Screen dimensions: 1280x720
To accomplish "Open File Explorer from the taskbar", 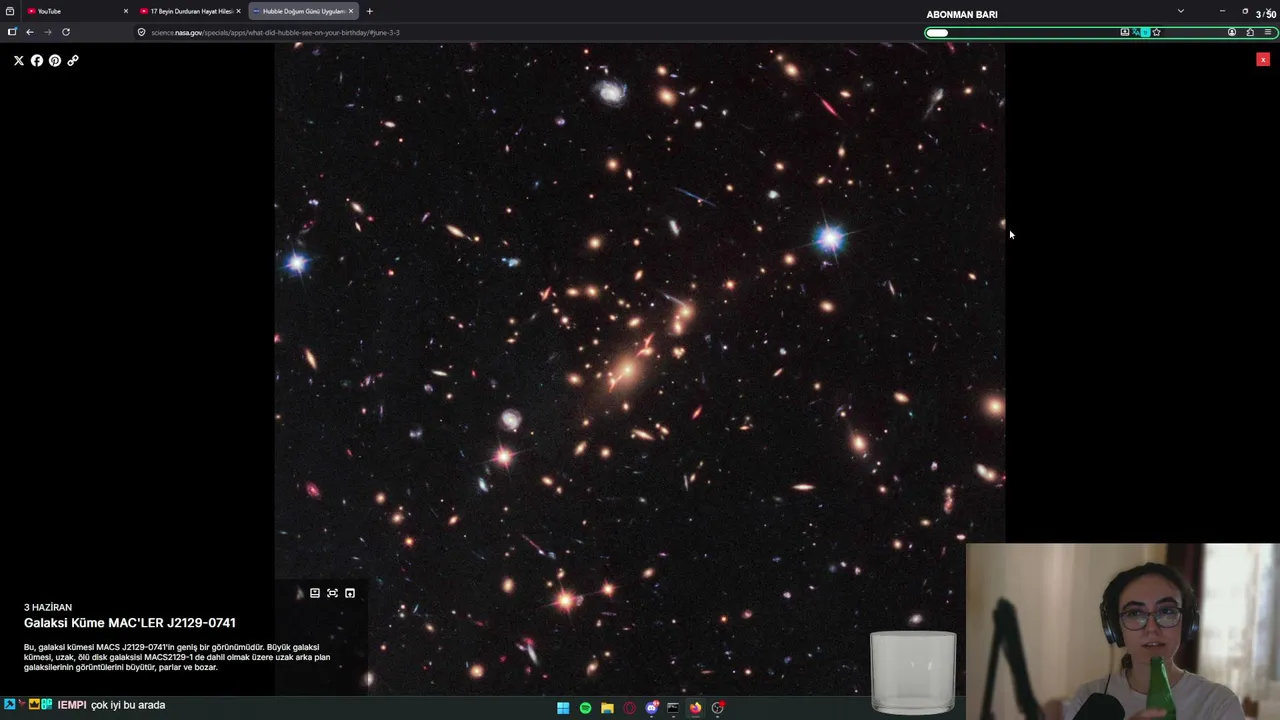I will [x=607, y=708].
